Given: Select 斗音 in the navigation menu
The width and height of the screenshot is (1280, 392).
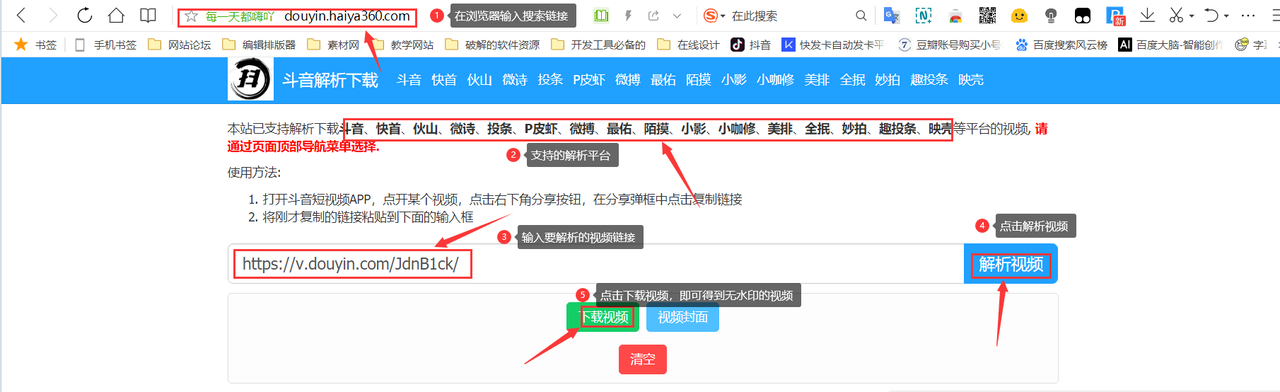Looking at the screenshot, I should [408, 80].
